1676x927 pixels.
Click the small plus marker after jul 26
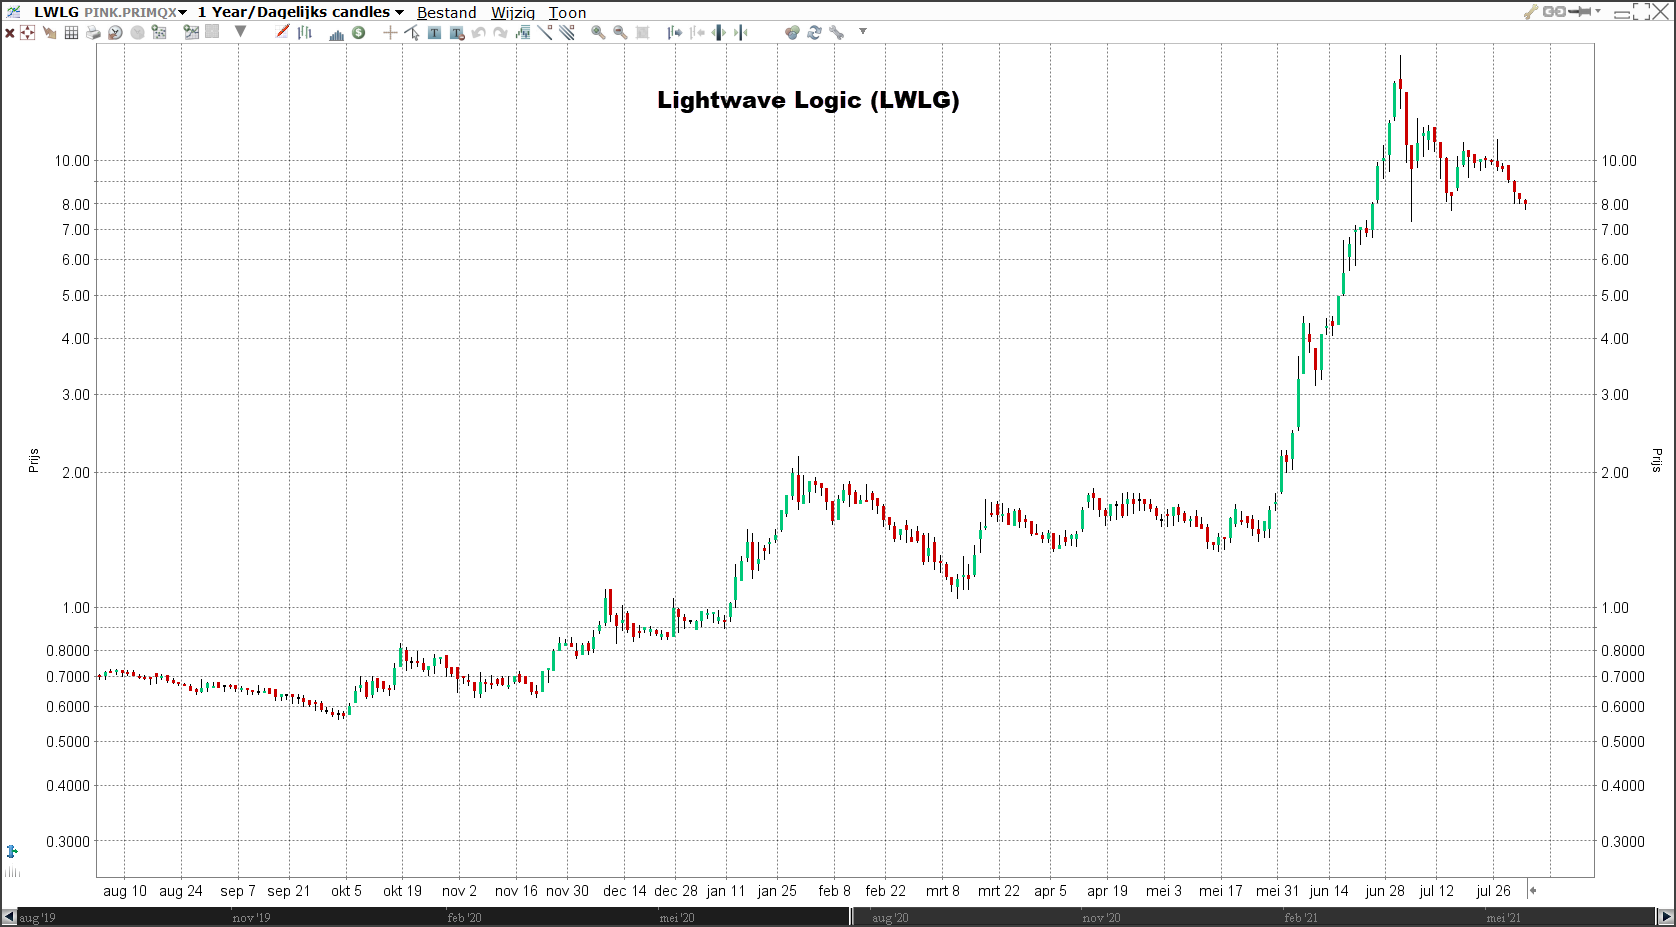pos(1533,890)
